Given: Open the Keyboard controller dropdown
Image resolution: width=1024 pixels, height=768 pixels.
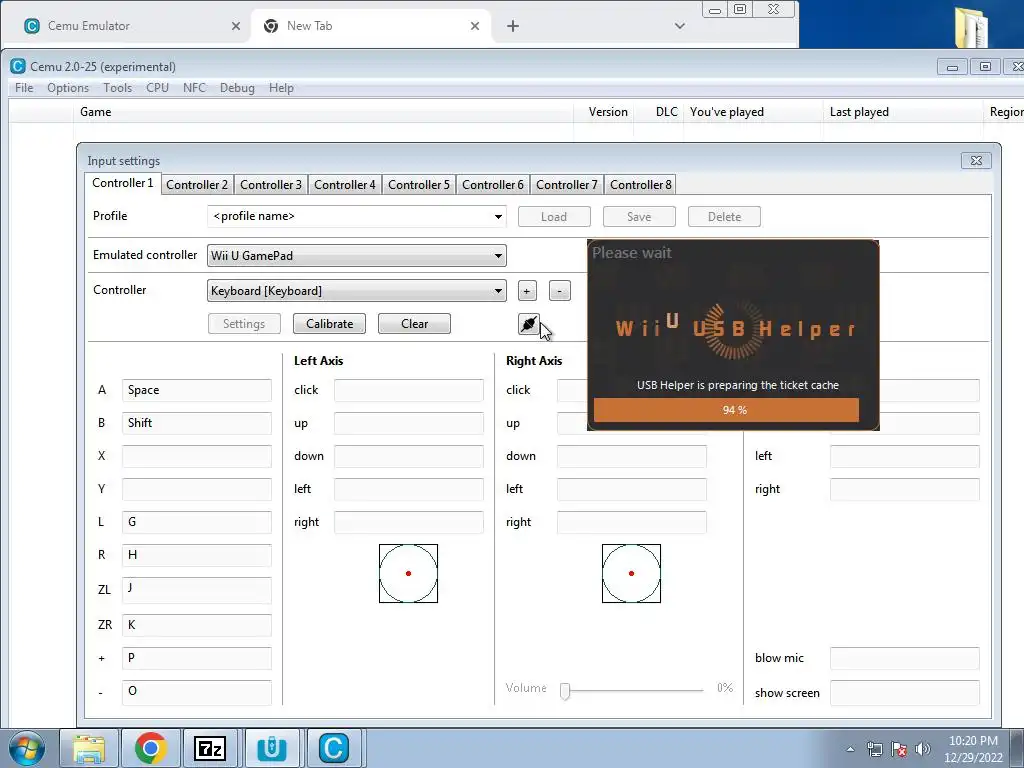Looking at the screenshot, I should click(x=357, y=291).
